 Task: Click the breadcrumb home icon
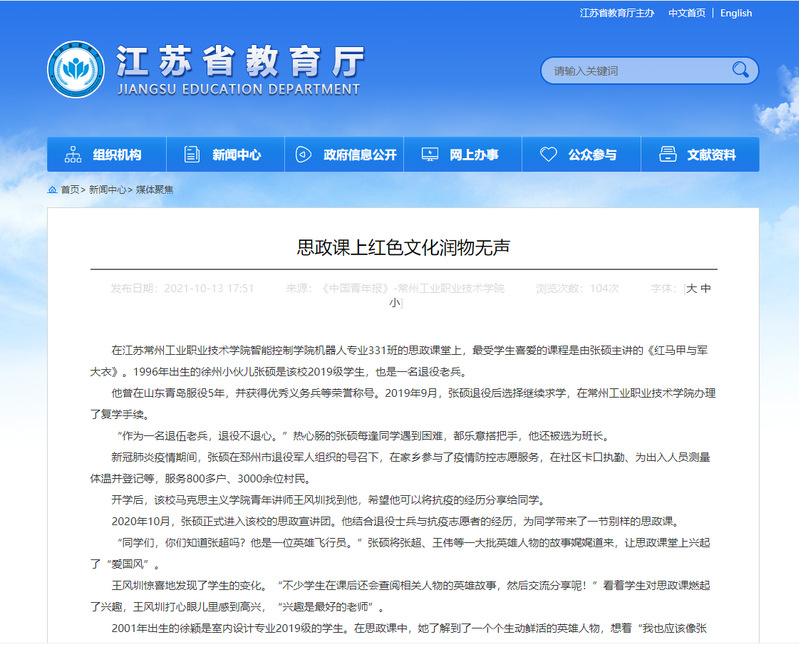(x=52, y=189)
